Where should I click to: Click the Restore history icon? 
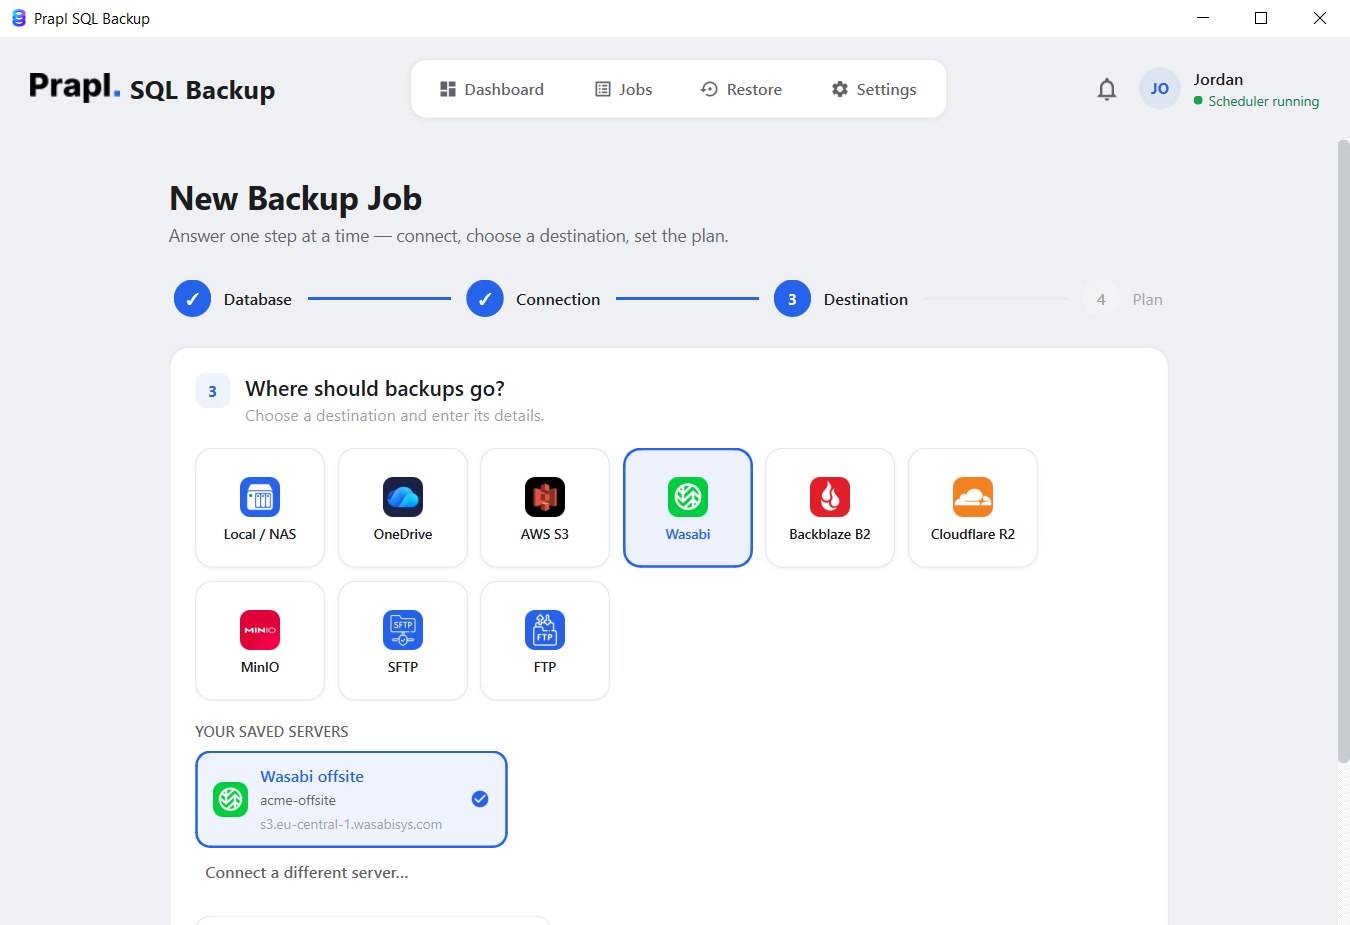(709, 89)
